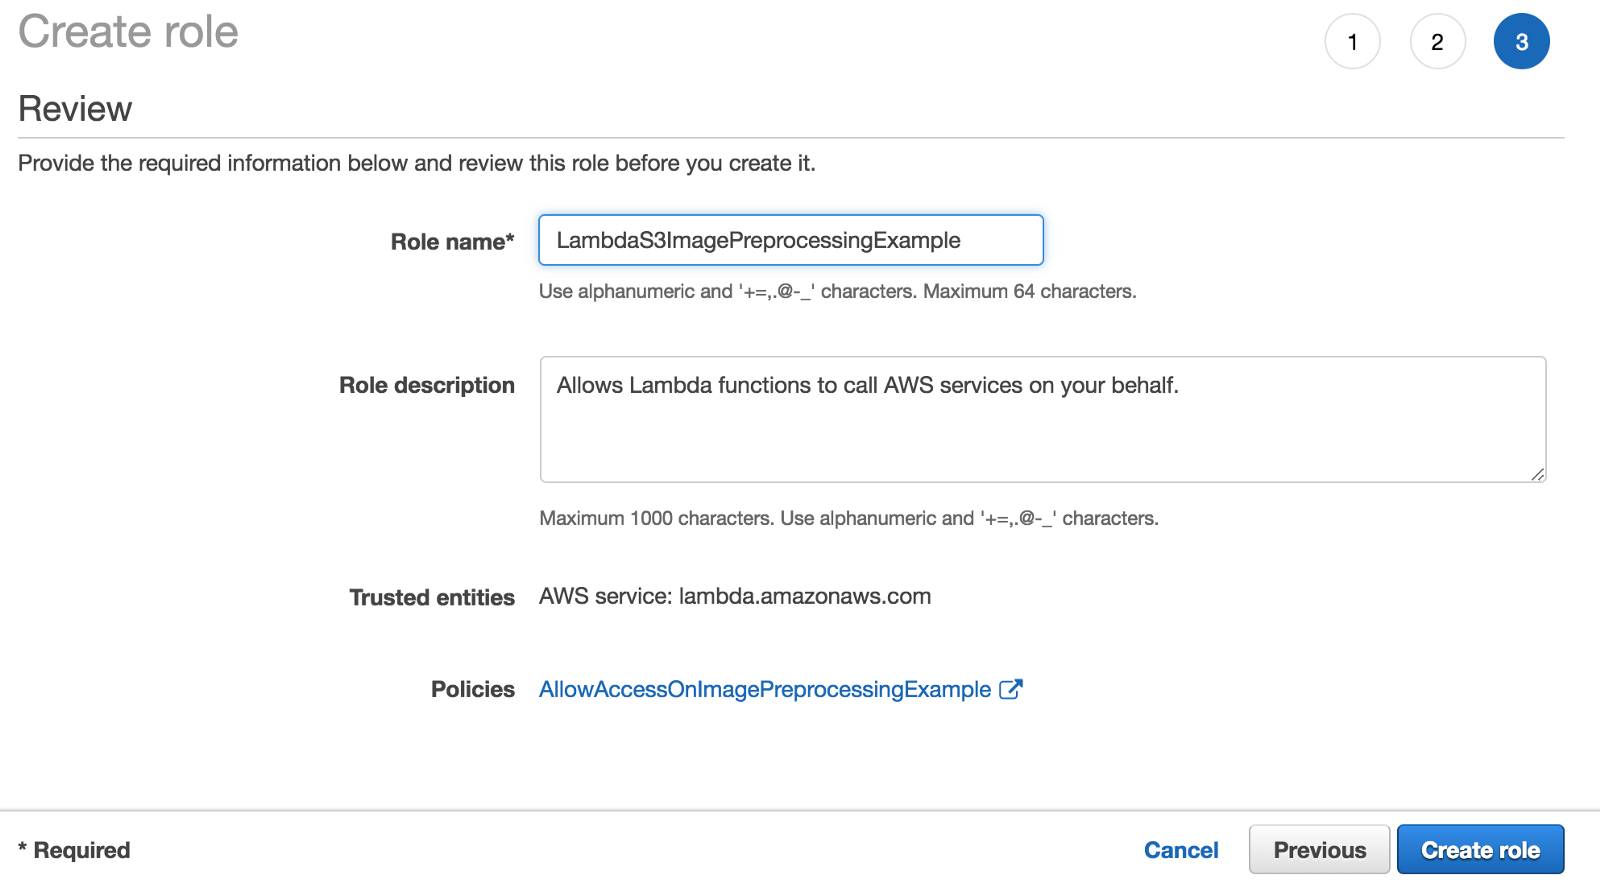The width and height of the screenshot is (1600, 887).
Task: Click the "* Required" footer note
Action: pyautogui.click(x=75, y=850)
